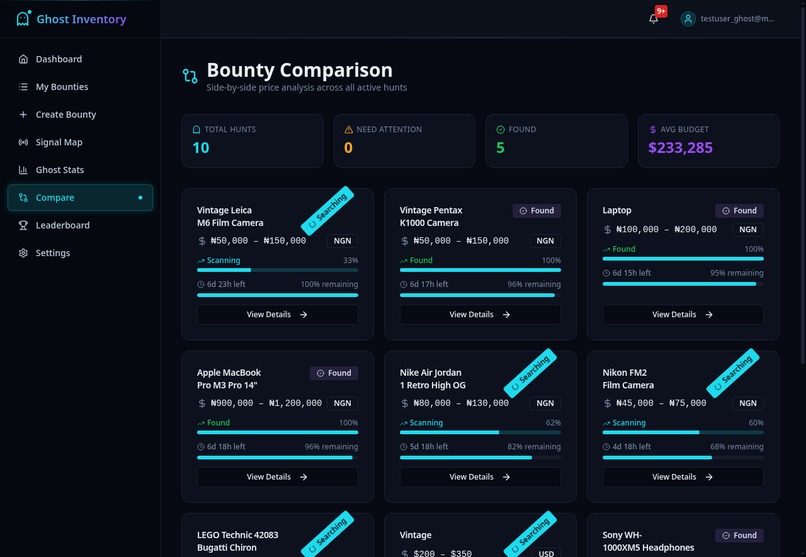Click trend icon beside Found on Vintage Pentax card

coord(404,261)
